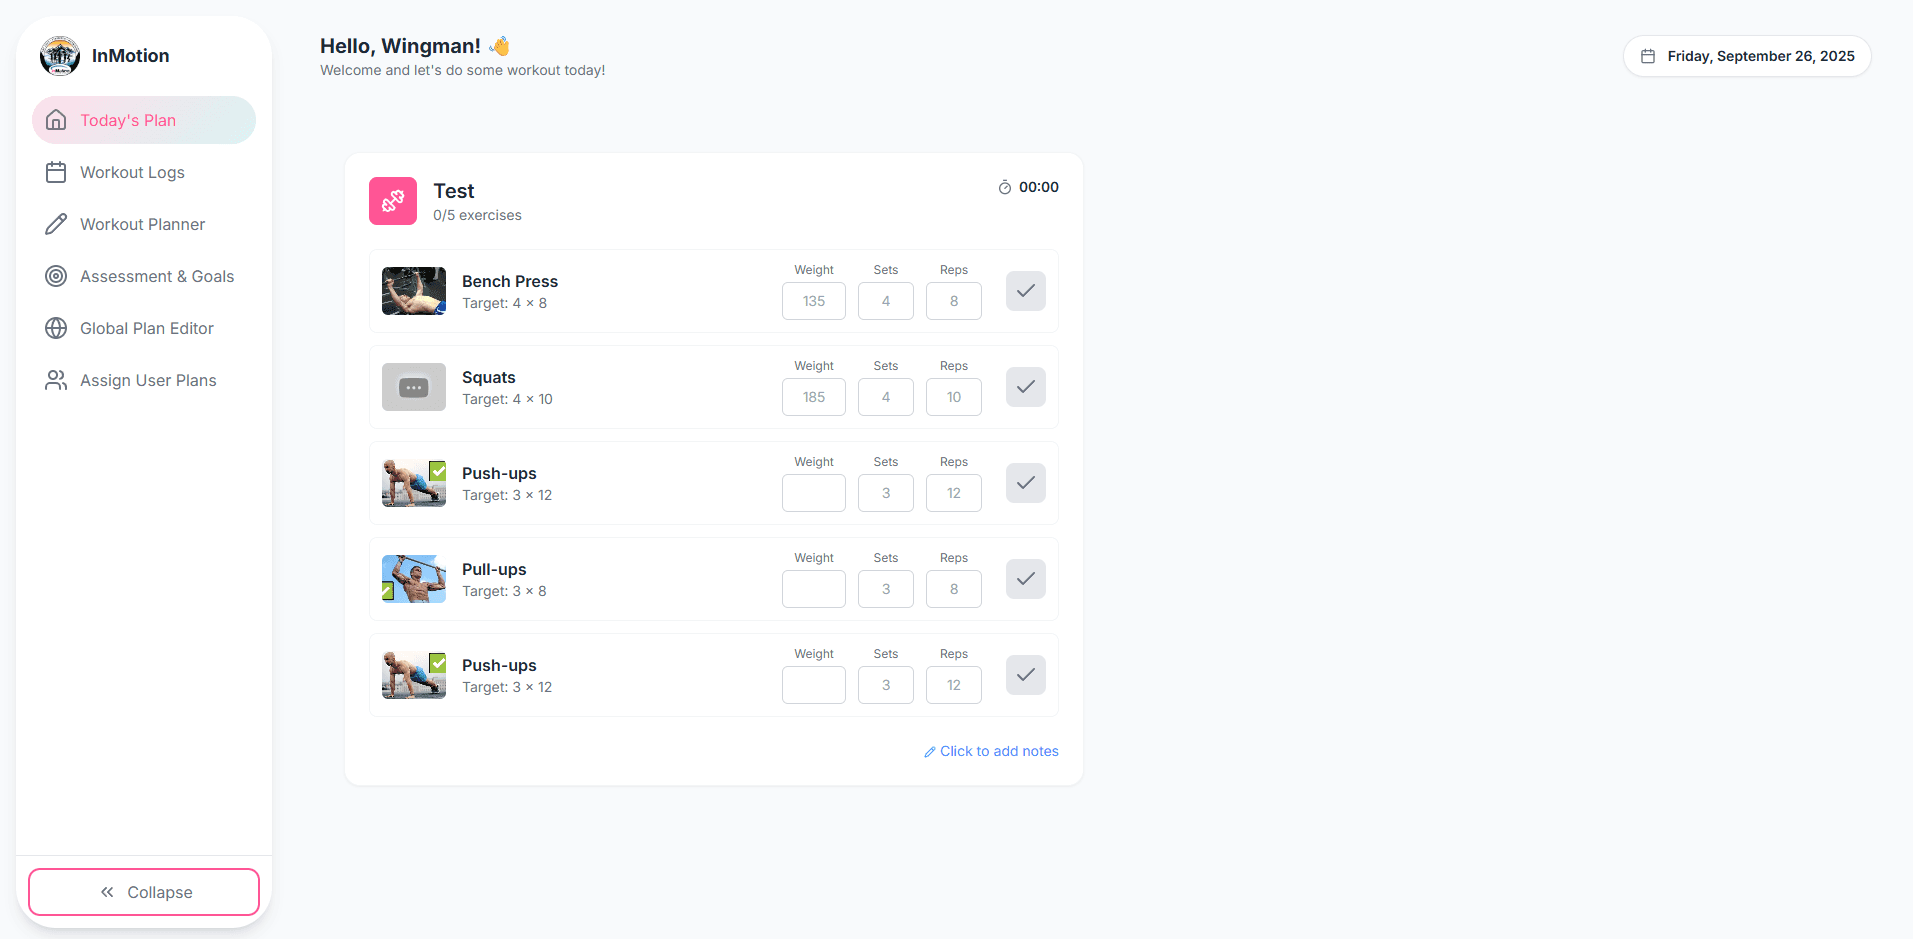Open the date picker for September 26

(1746, 56)
